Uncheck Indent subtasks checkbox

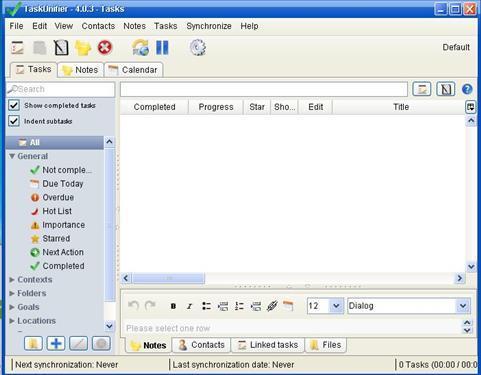pos(14,121)
